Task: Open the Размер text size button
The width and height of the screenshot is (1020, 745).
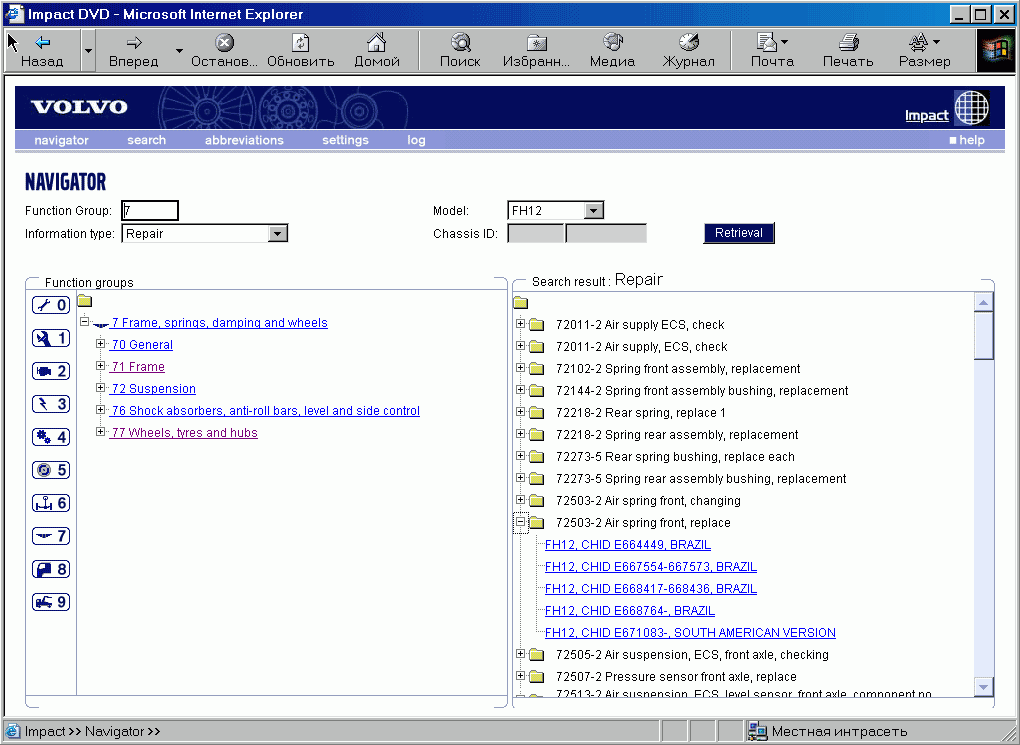Action: click(x=924, y=51)
